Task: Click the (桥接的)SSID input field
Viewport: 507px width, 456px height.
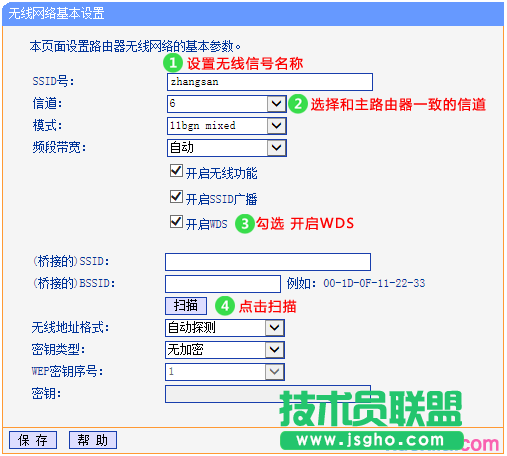Action: [x=268, y=262]
